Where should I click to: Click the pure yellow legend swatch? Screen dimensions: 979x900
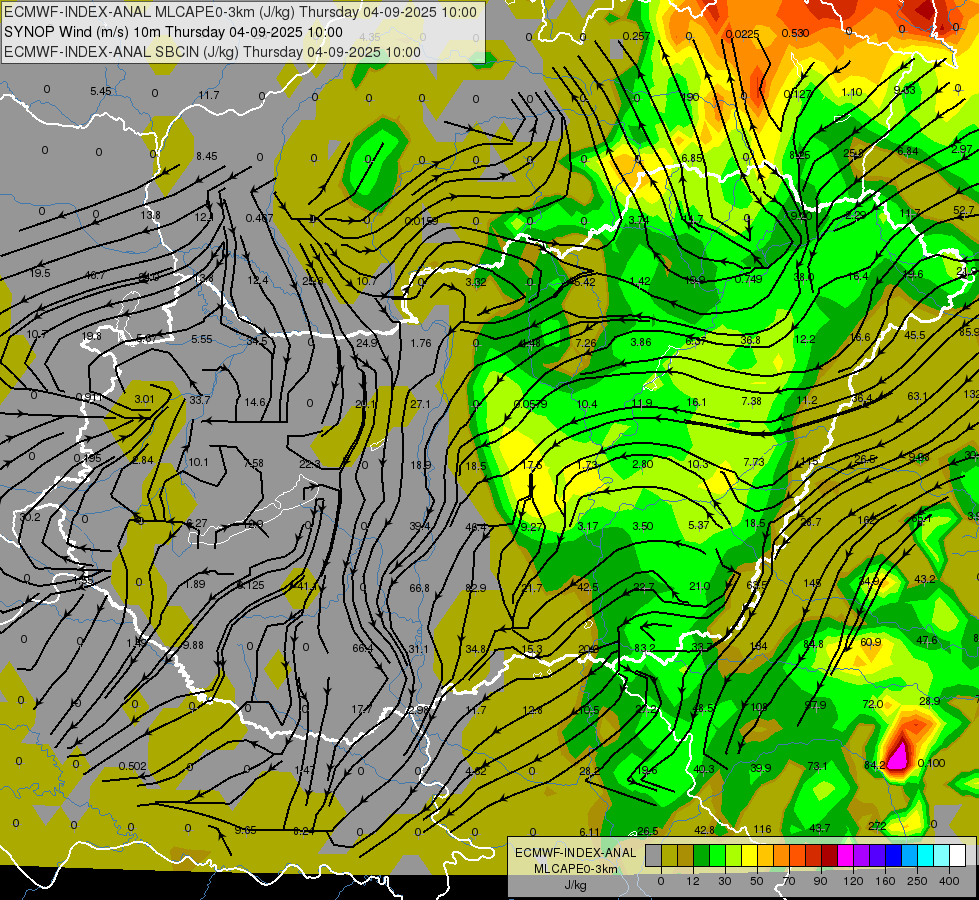coord(749,855)
